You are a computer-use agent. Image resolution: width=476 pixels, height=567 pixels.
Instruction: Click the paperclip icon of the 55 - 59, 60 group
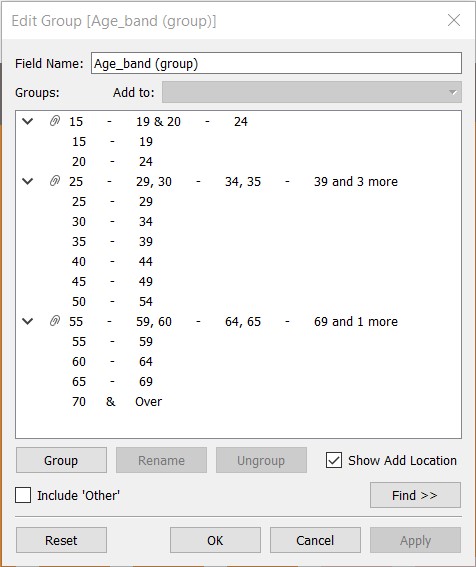55,321
